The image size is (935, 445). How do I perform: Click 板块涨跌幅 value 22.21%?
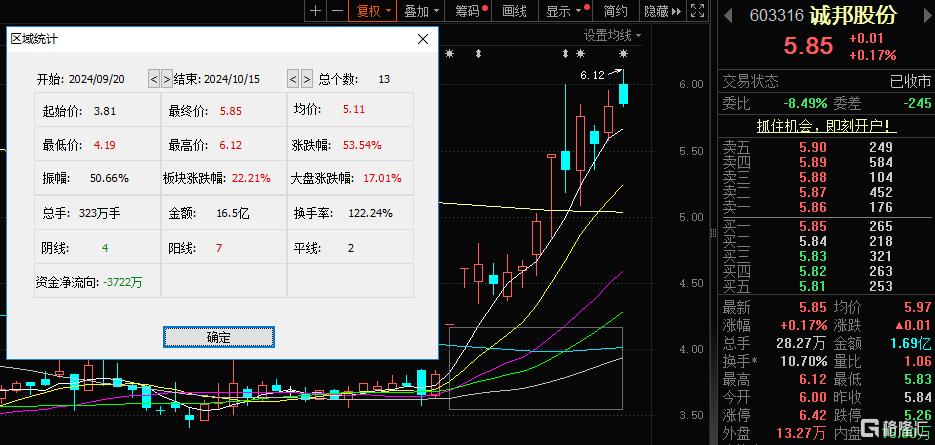click(x=251, y=178)
